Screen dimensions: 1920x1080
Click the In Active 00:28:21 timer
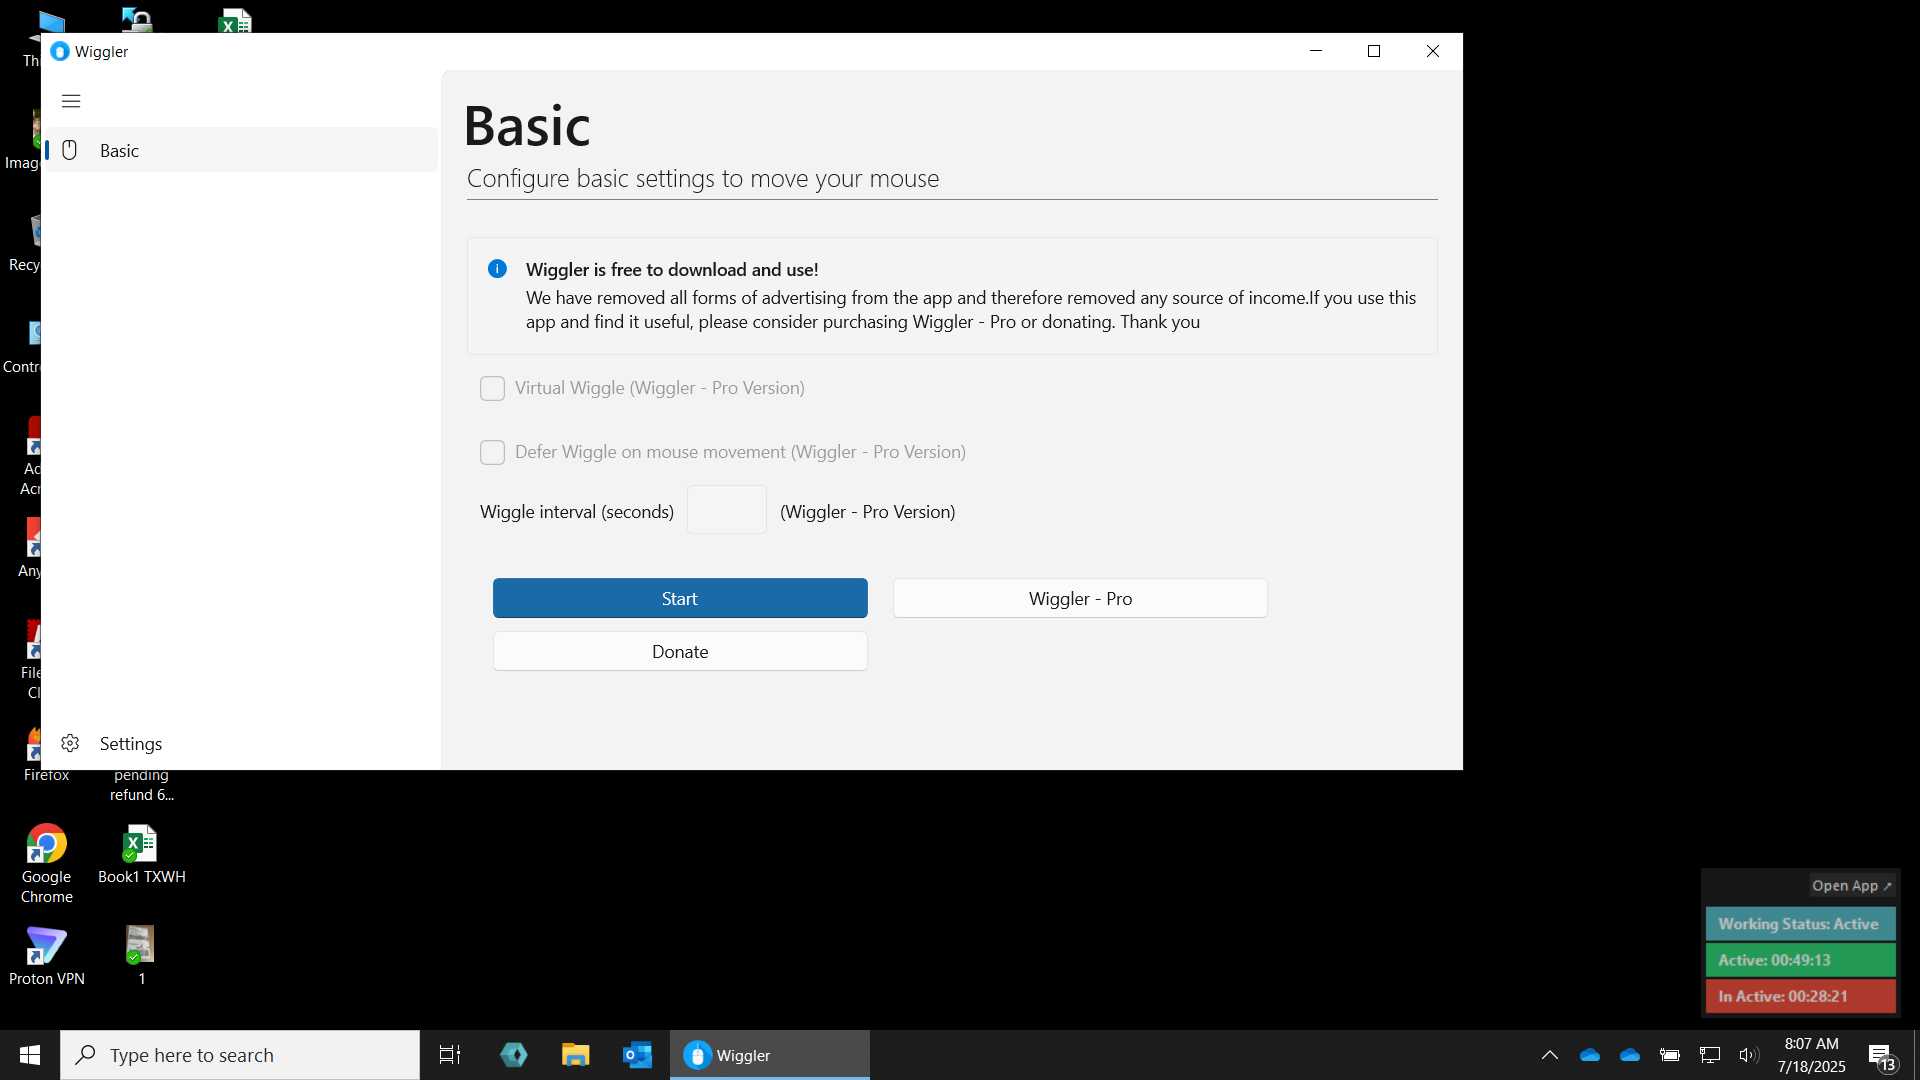(x=1800, y=996)
